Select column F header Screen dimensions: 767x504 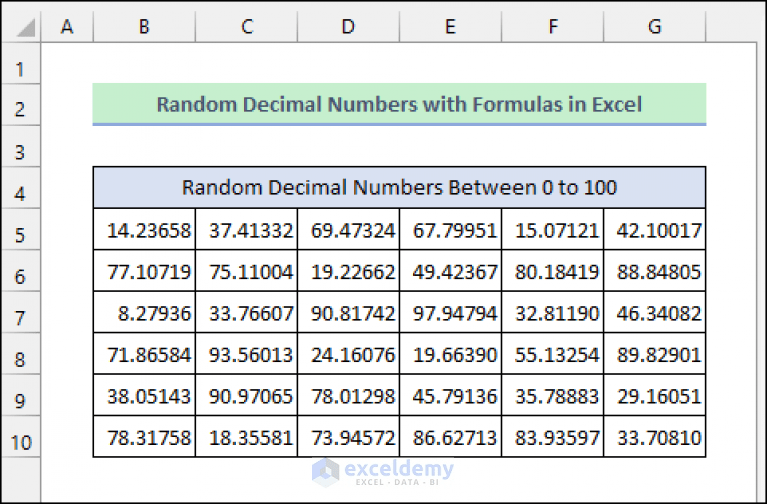click(553, 26)
